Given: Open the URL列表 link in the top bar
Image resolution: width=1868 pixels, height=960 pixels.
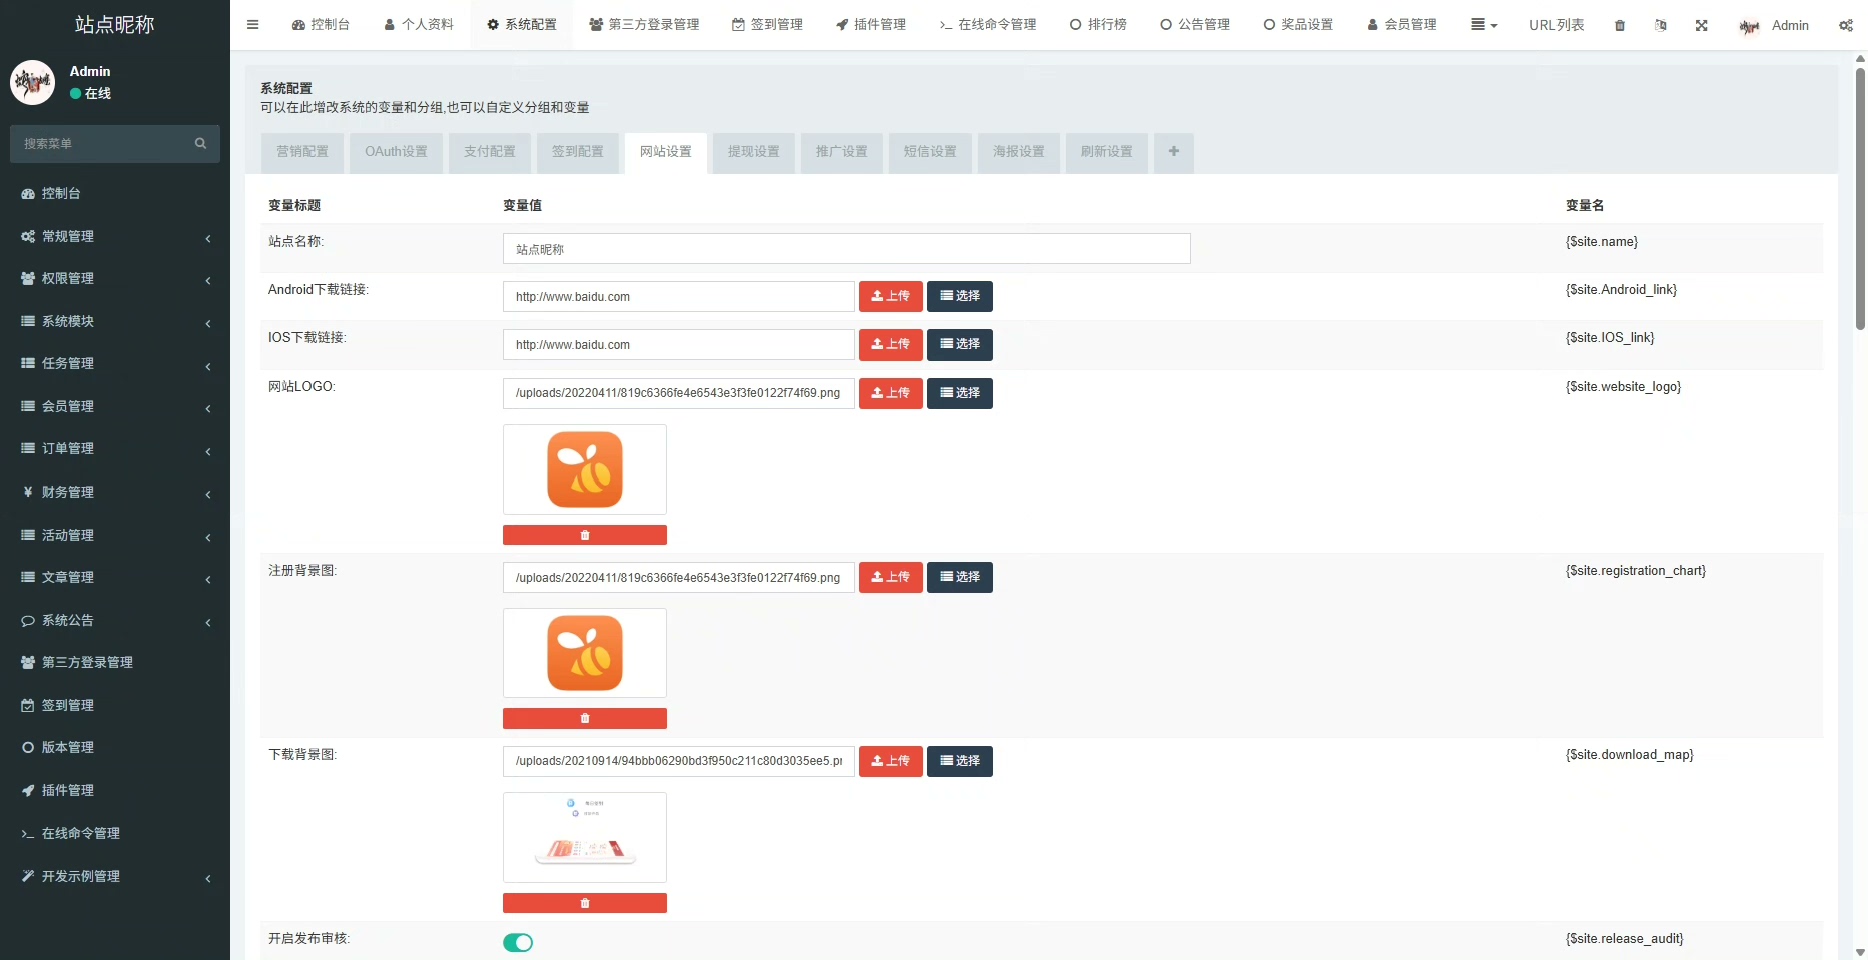Looking at the screenshot, I should tap(1556, 25).
